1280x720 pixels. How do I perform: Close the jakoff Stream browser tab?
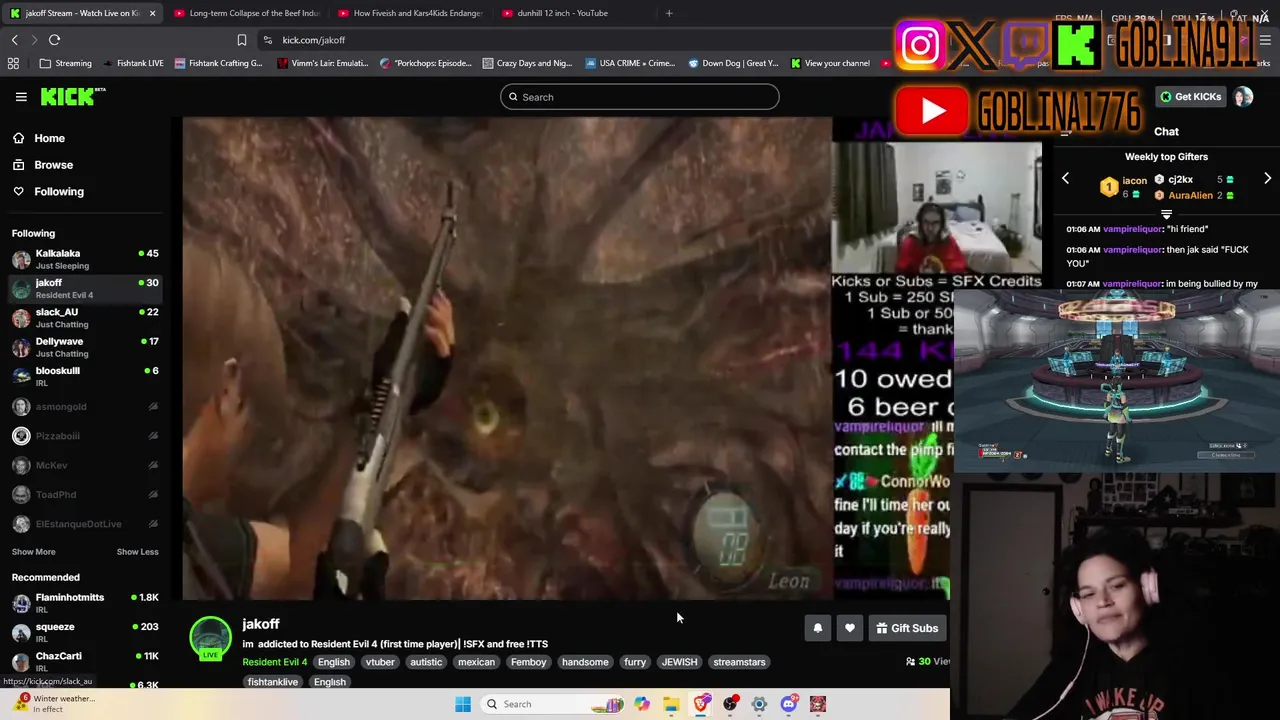click(152, 13)
